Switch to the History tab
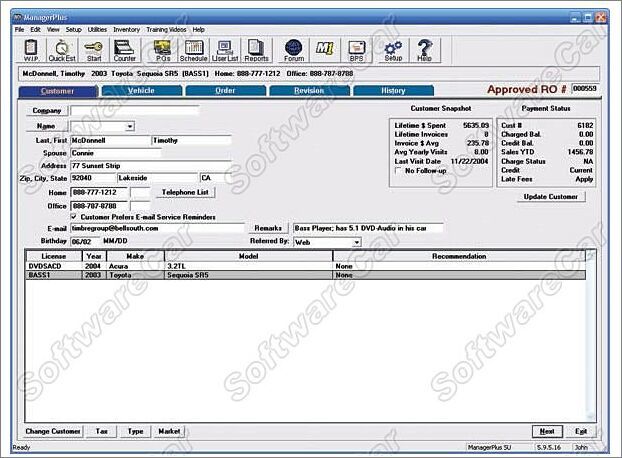 393,91
